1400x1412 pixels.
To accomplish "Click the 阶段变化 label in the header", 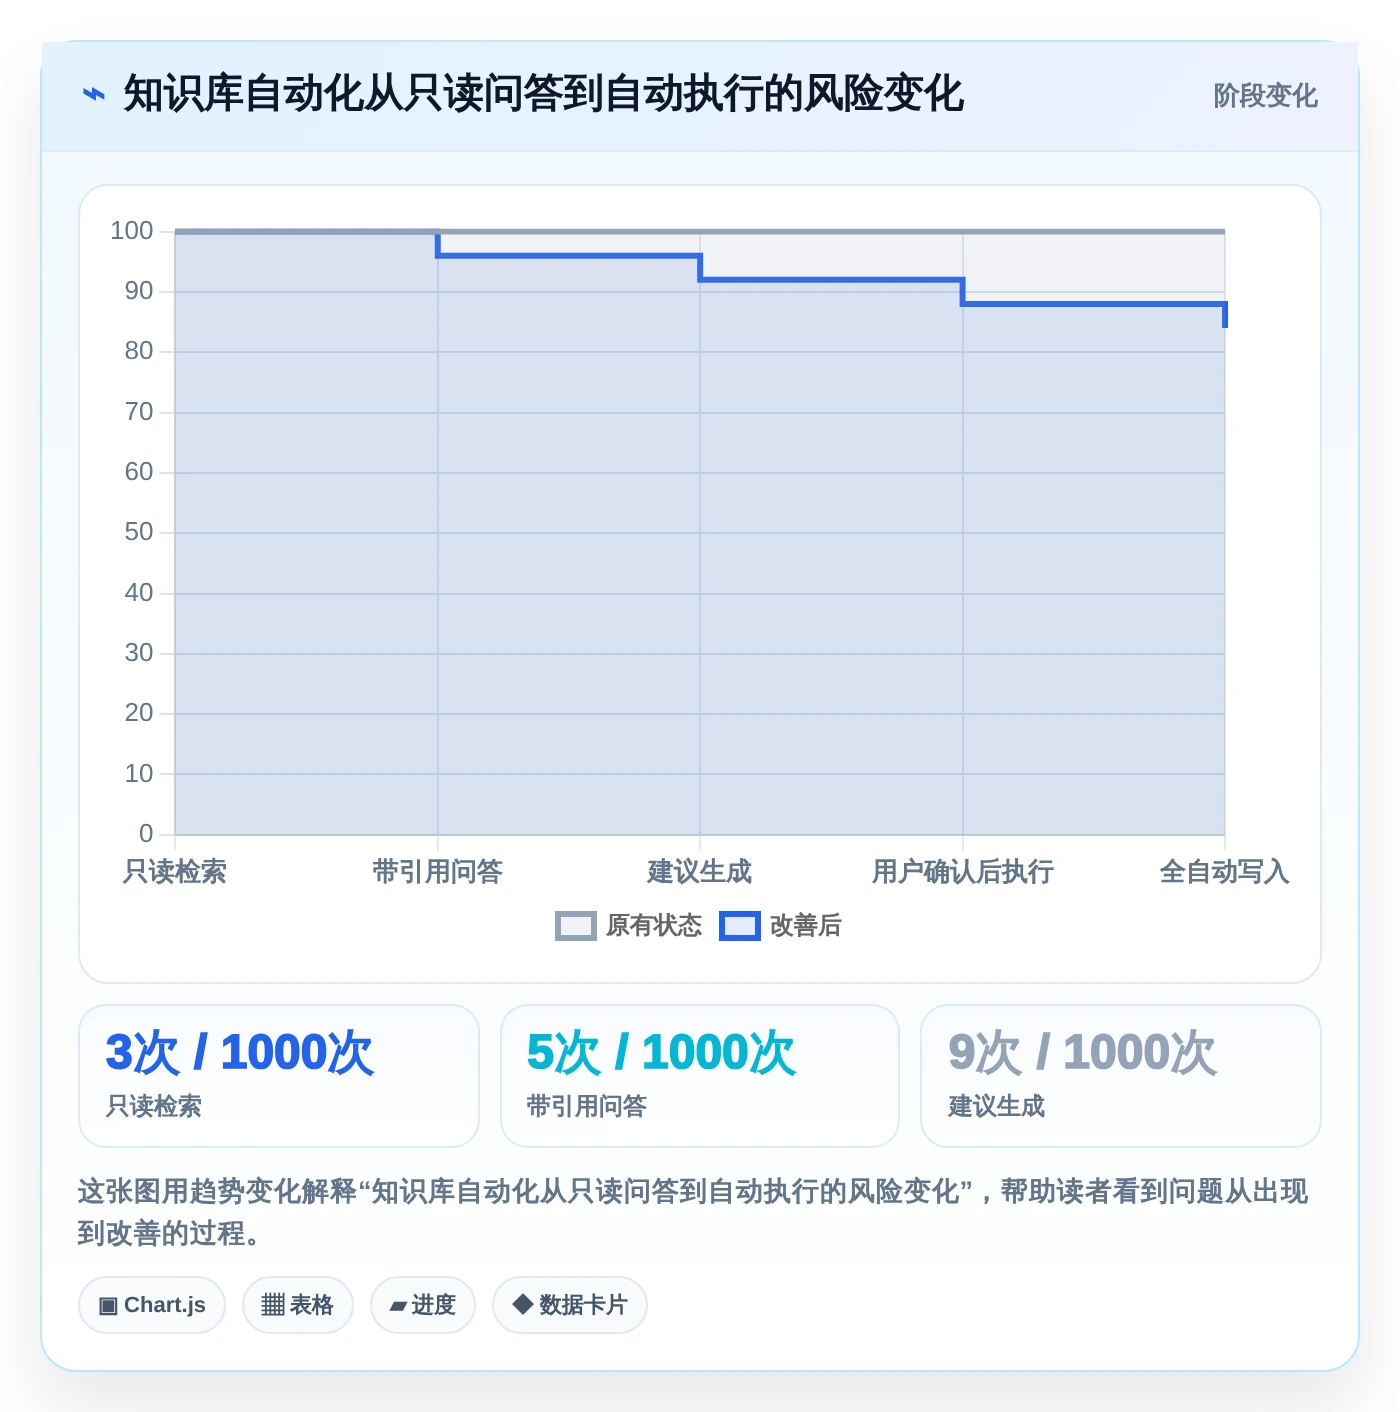I will point(1265,95).
